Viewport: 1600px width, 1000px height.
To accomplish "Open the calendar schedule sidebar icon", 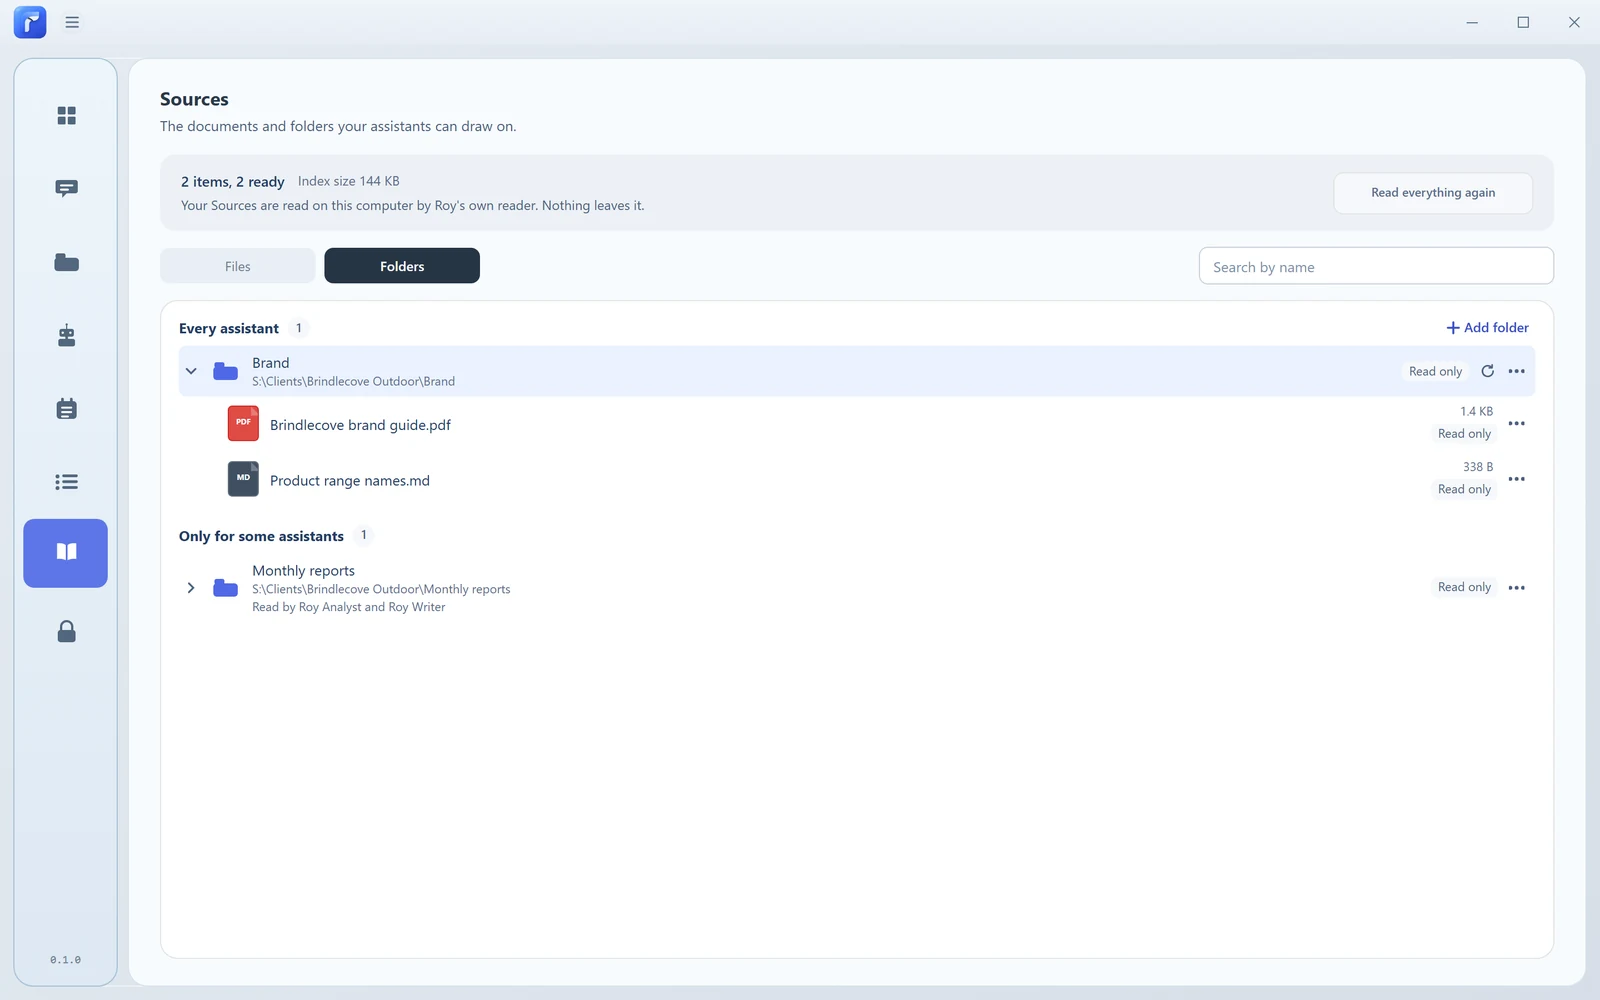I will [x=66, y=408].
